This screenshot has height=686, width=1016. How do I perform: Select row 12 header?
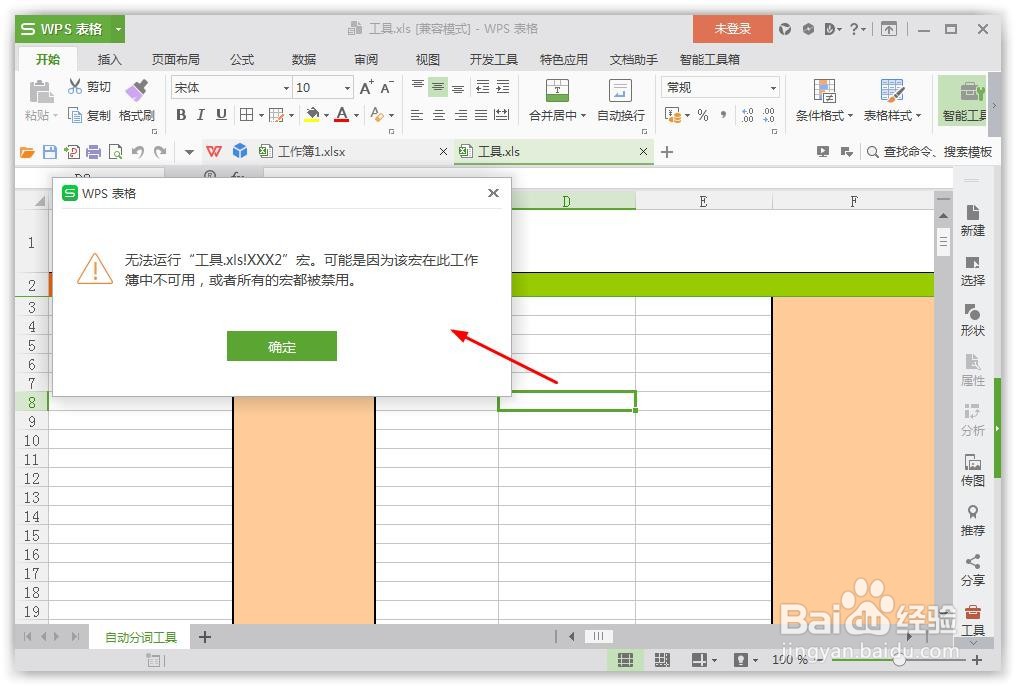tap(32, 479)
